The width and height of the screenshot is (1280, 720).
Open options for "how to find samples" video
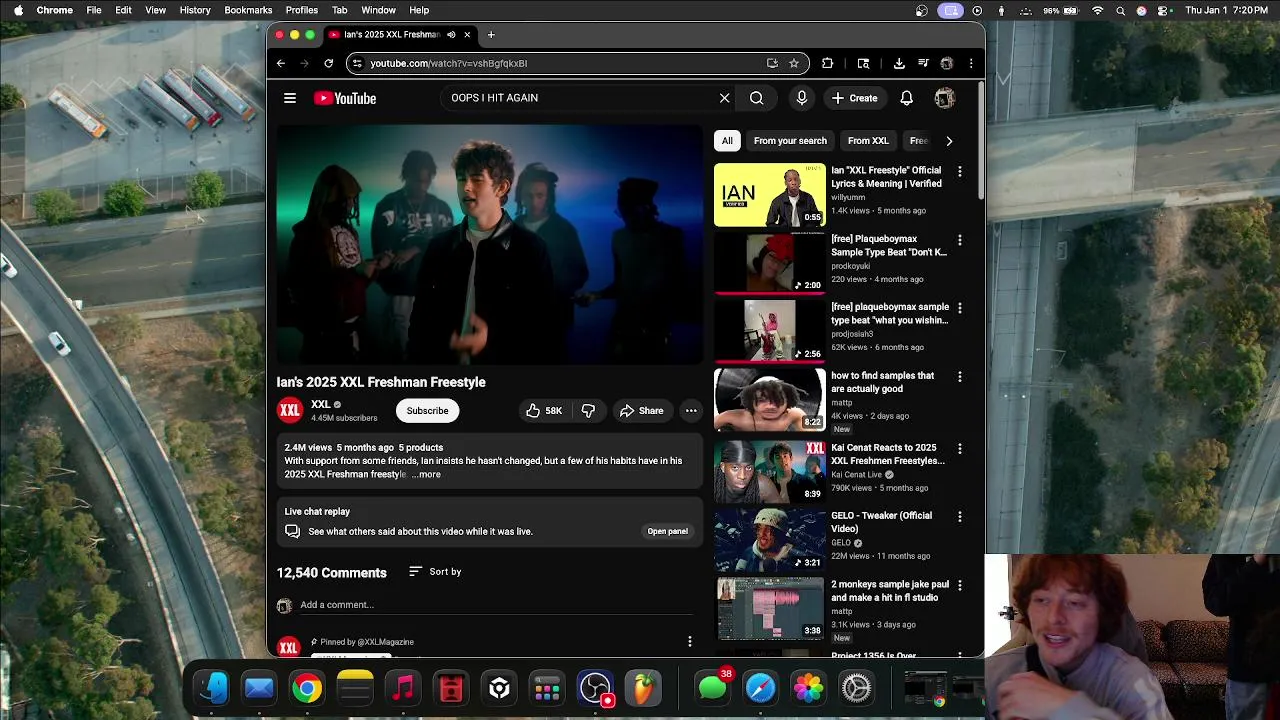pos(960,377)
